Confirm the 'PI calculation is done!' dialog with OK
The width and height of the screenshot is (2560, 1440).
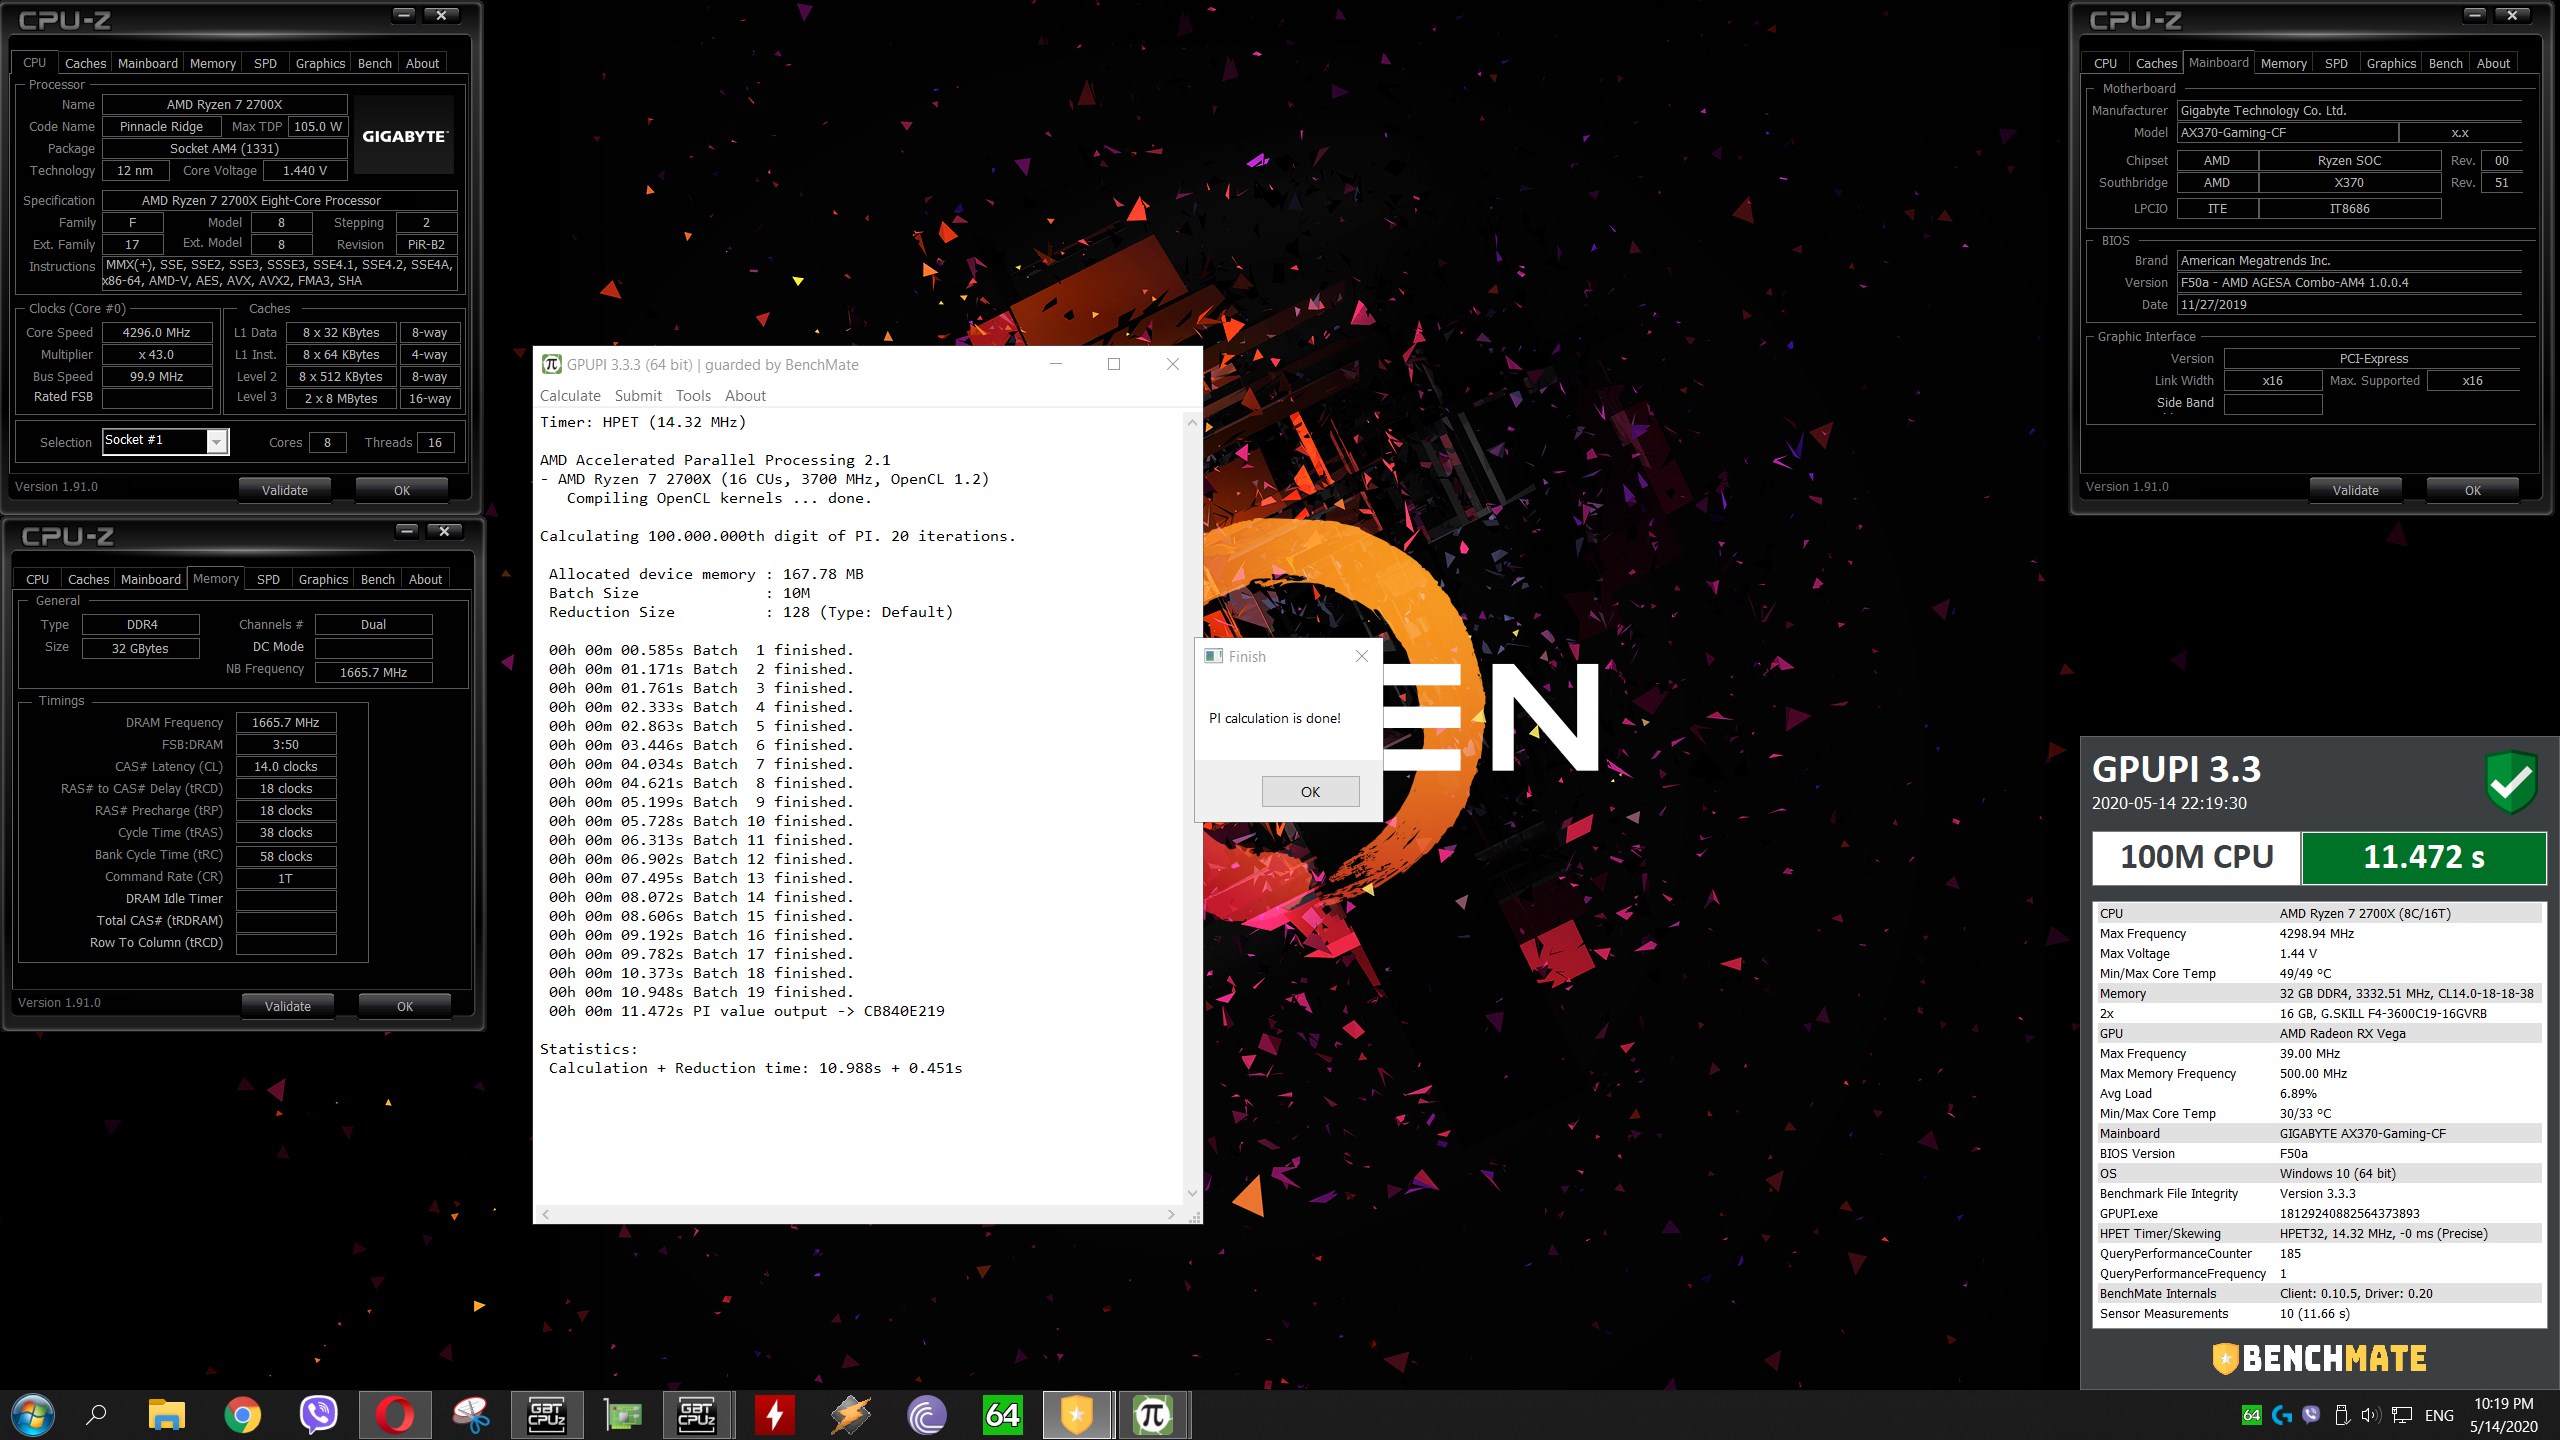(x=1310, y=791)
